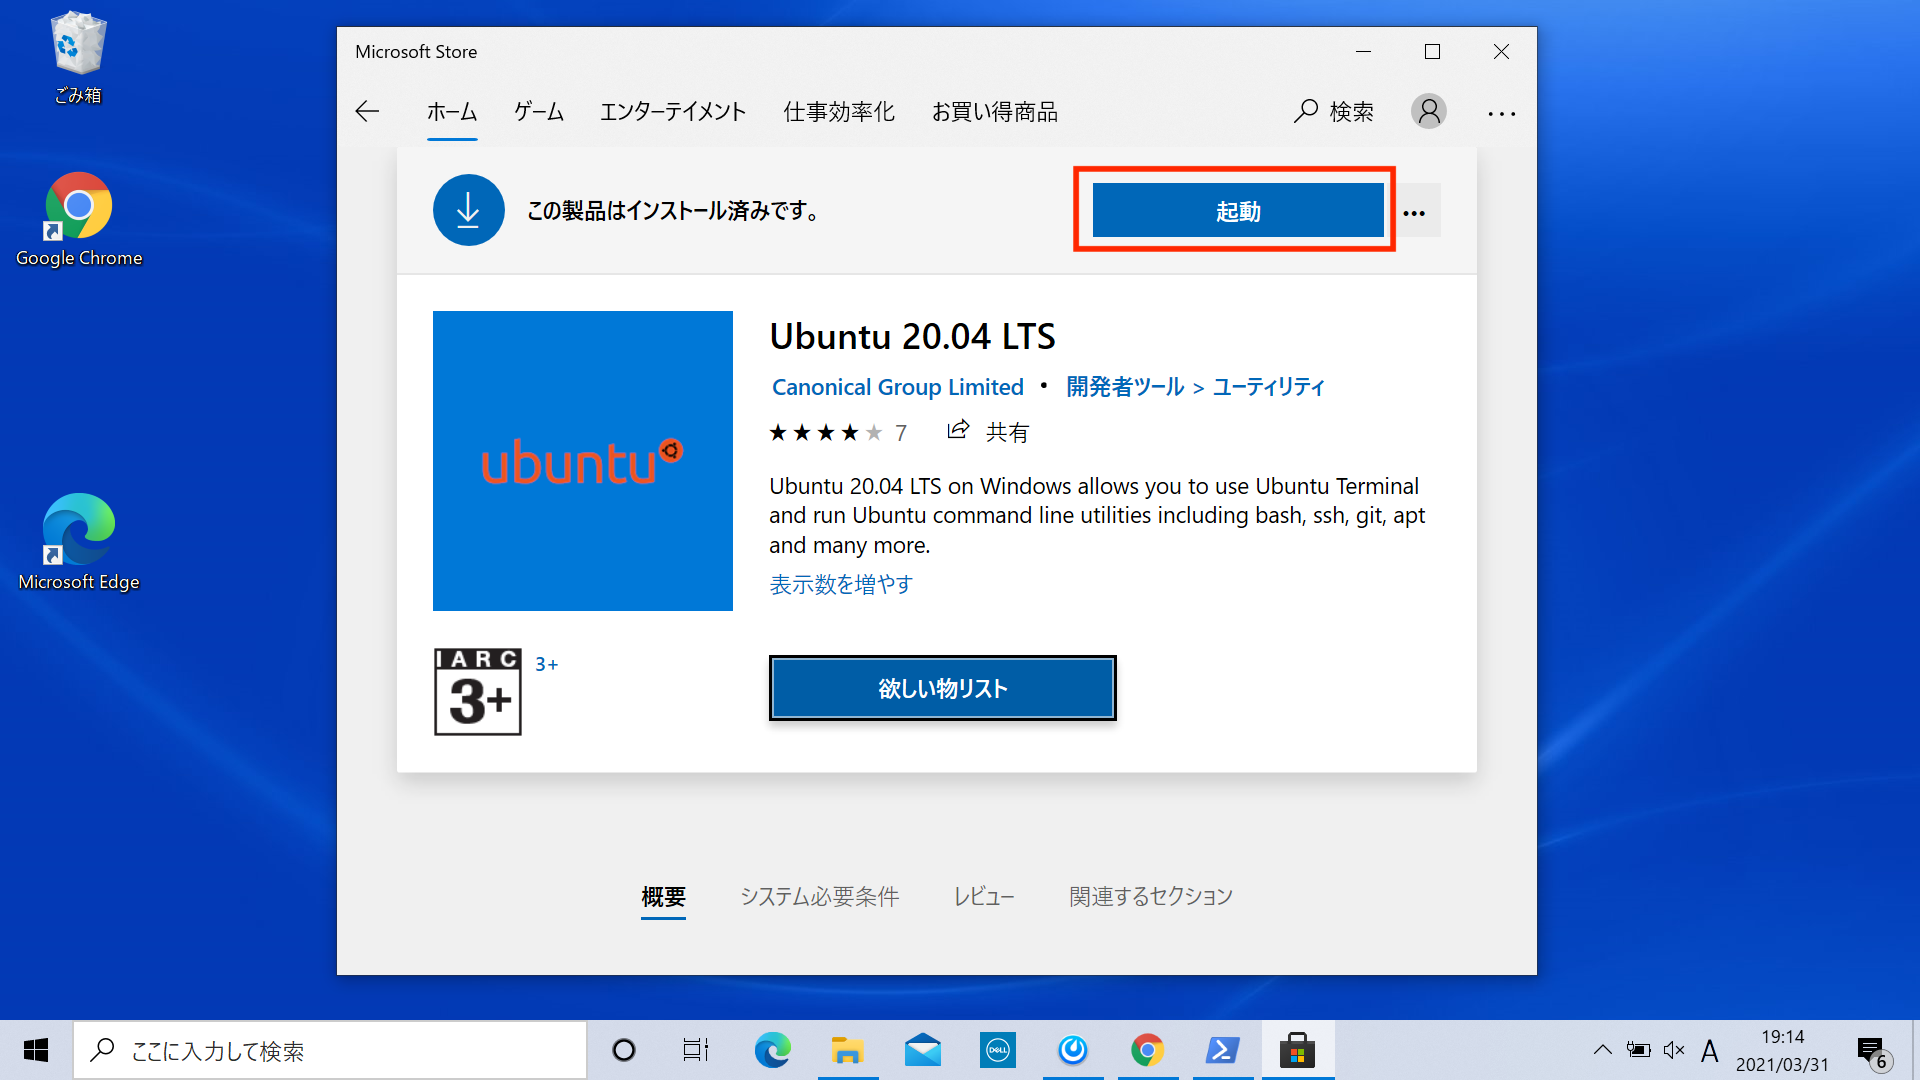Open the clock showing 19:14
Image resolution: width=1920 pixels, height=1080 pixels.
point(1782,1050)
